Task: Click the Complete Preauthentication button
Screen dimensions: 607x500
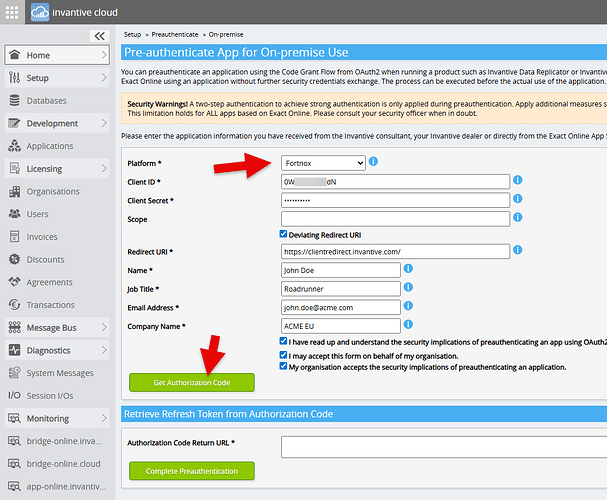Action: 191,470
